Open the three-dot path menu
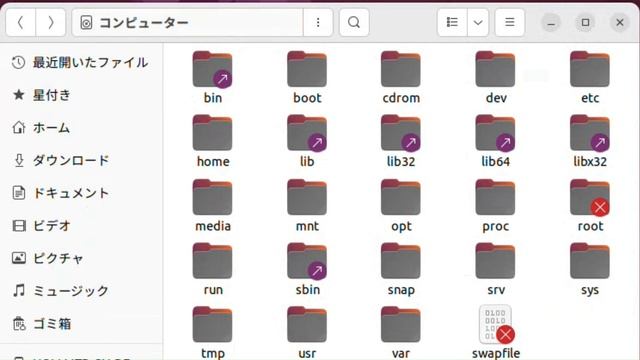Screen dimensions: 640x360 pos(318,22)
